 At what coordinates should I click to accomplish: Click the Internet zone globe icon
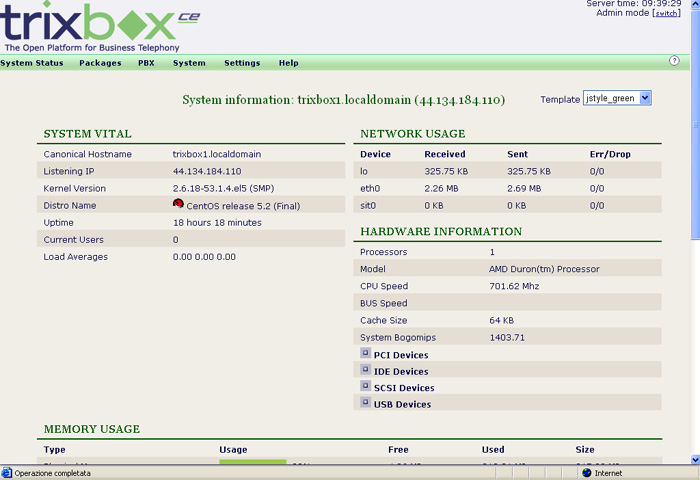pyautogui.click(x=587, y=473)
